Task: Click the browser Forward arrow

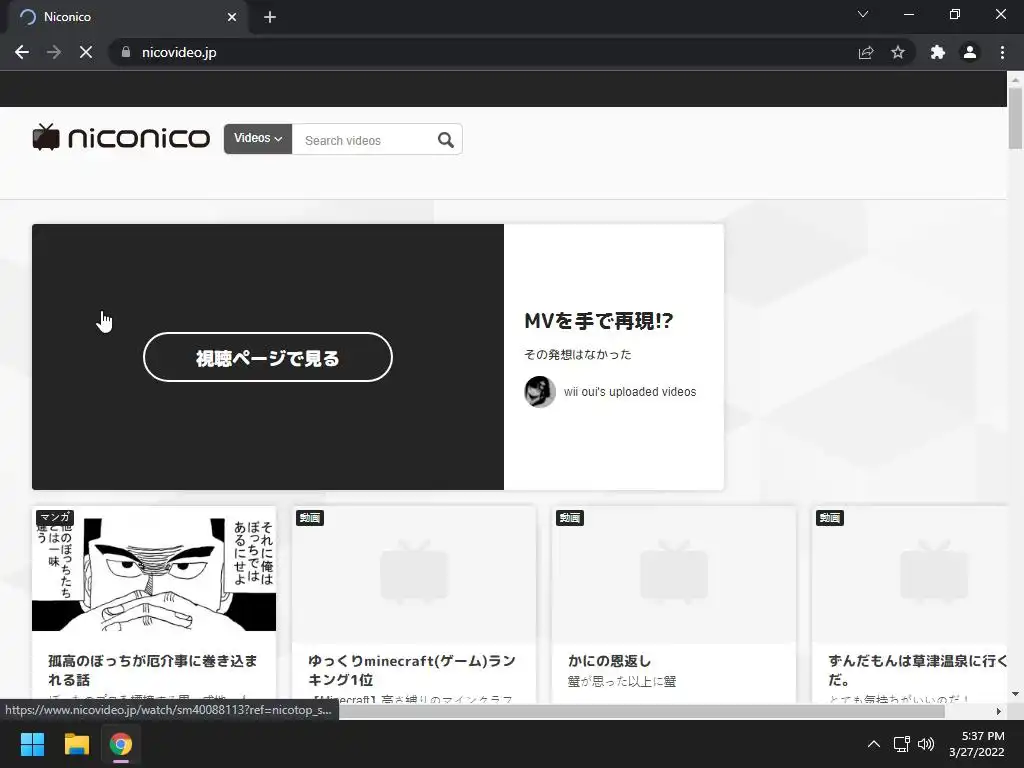Action: (54, 52)
